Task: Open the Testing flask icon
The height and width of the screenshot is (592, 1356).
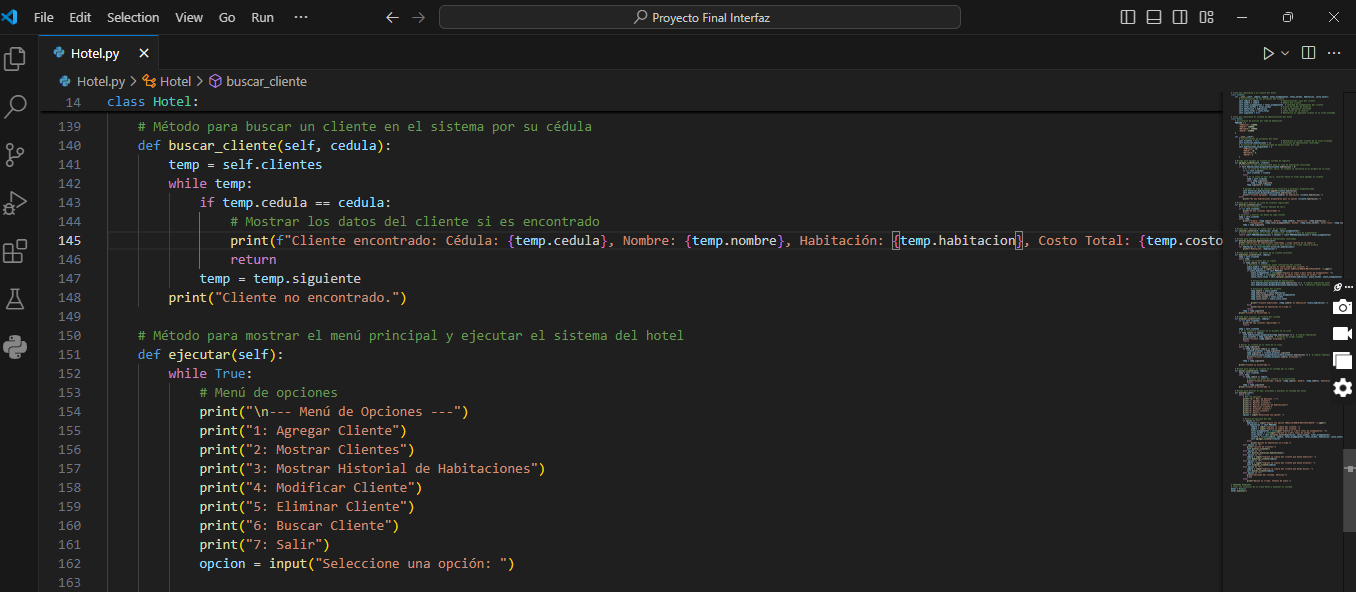Action: (15, 299)
